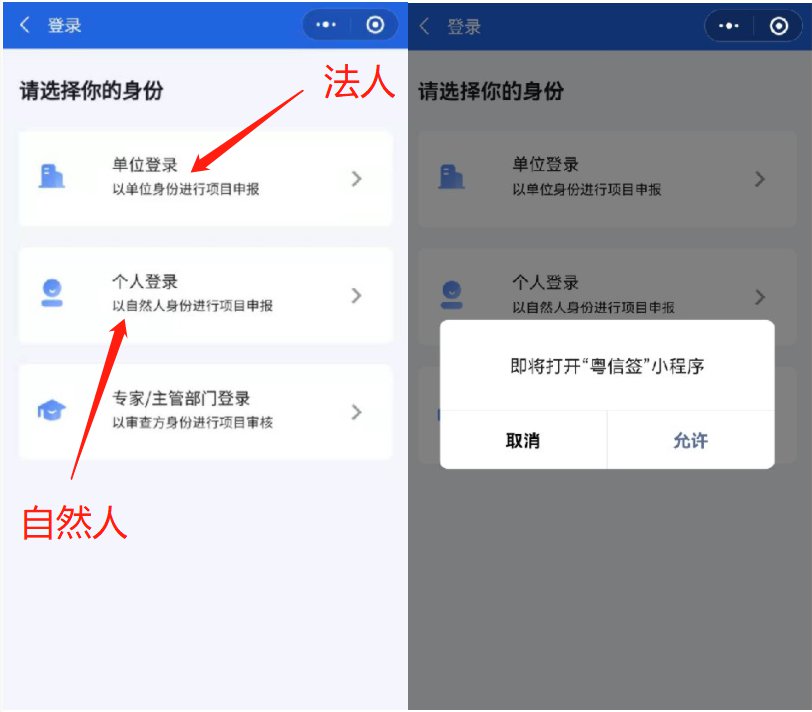This screenshot has width=812, height=712.
Task: Tap the dimmed 单位登录 chevron on right screen
Action: (x=760, y=179)
